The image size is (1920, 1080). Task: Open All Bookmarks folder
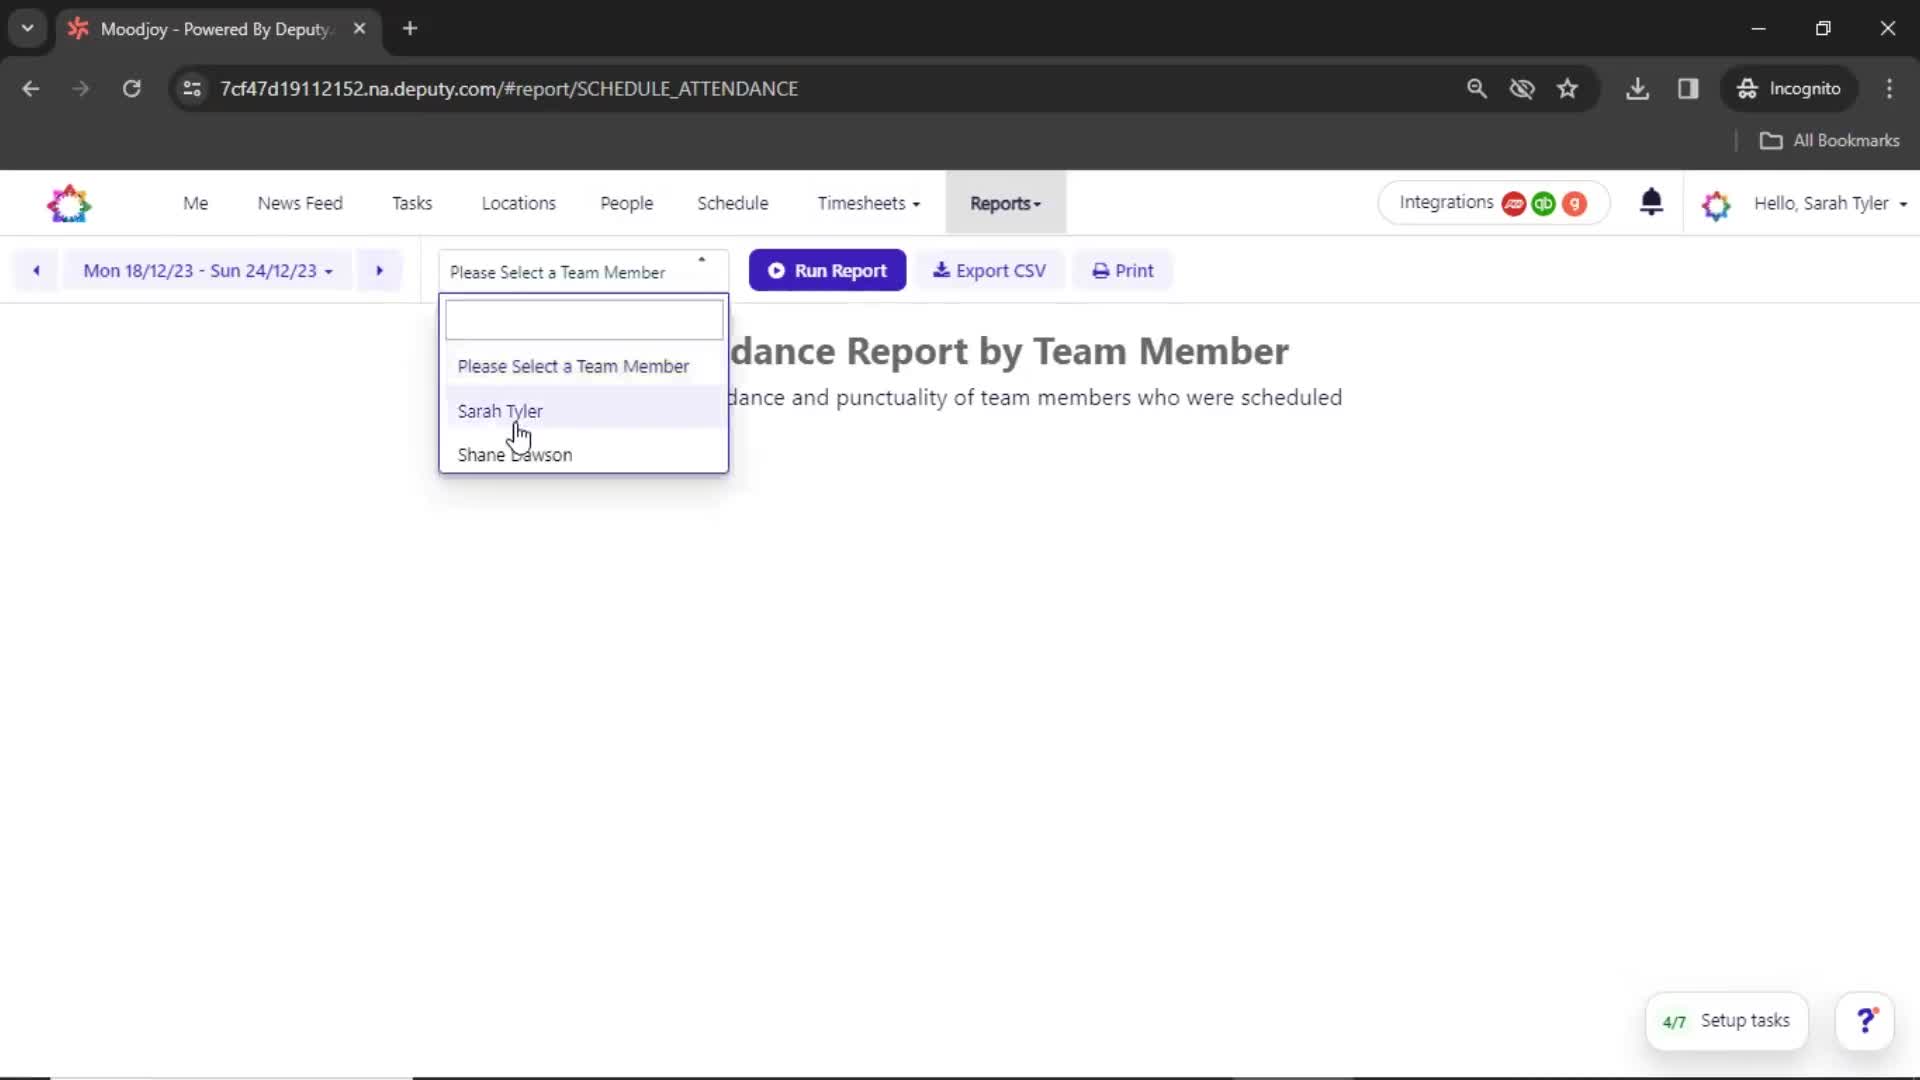coord(1829,141)
